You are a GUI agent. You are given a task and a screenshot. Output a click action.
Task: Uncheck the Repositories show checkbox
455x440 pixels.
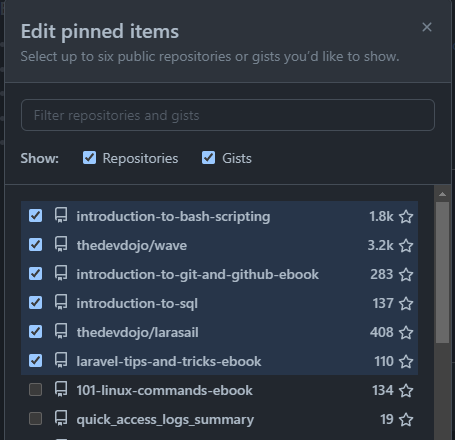tap(89, 158)
